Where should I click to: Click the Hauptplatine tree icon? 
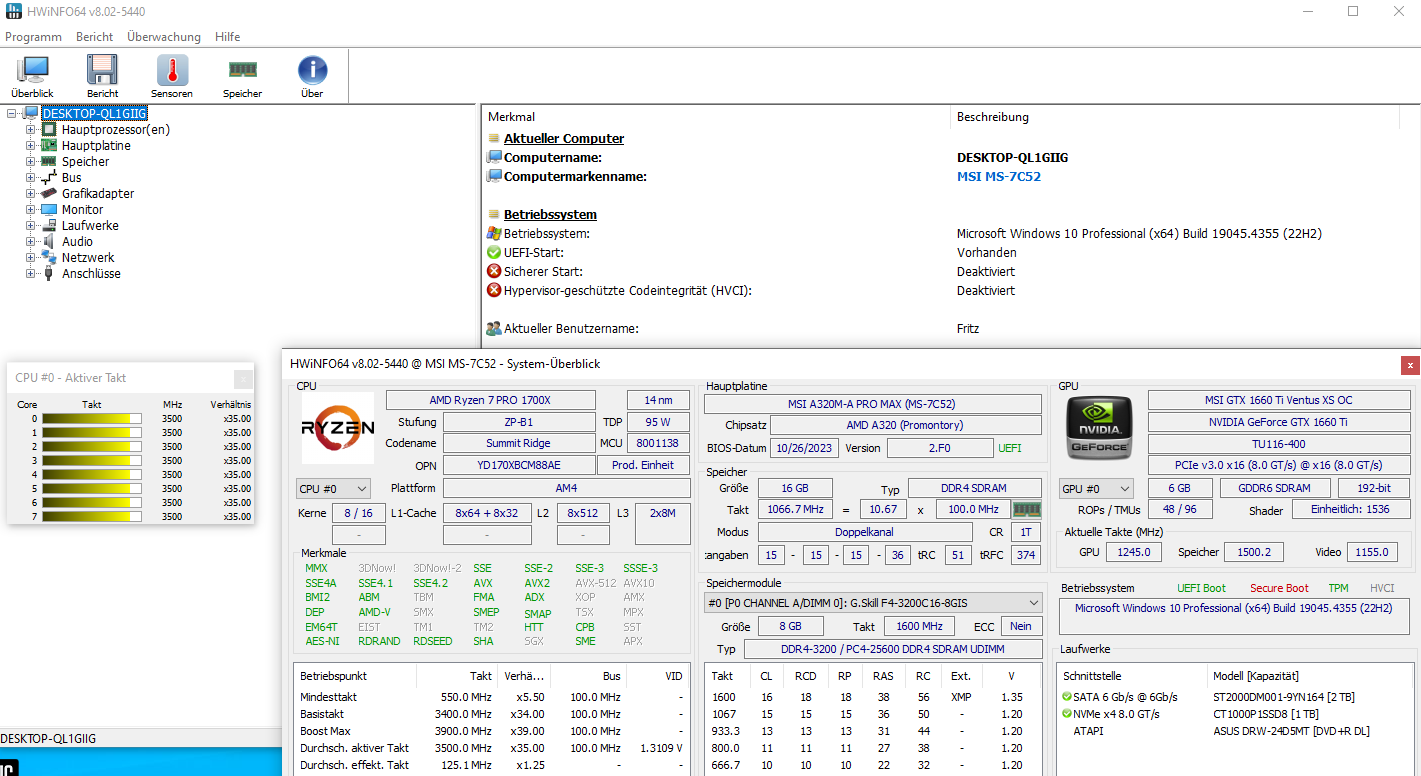pos(48,145)
